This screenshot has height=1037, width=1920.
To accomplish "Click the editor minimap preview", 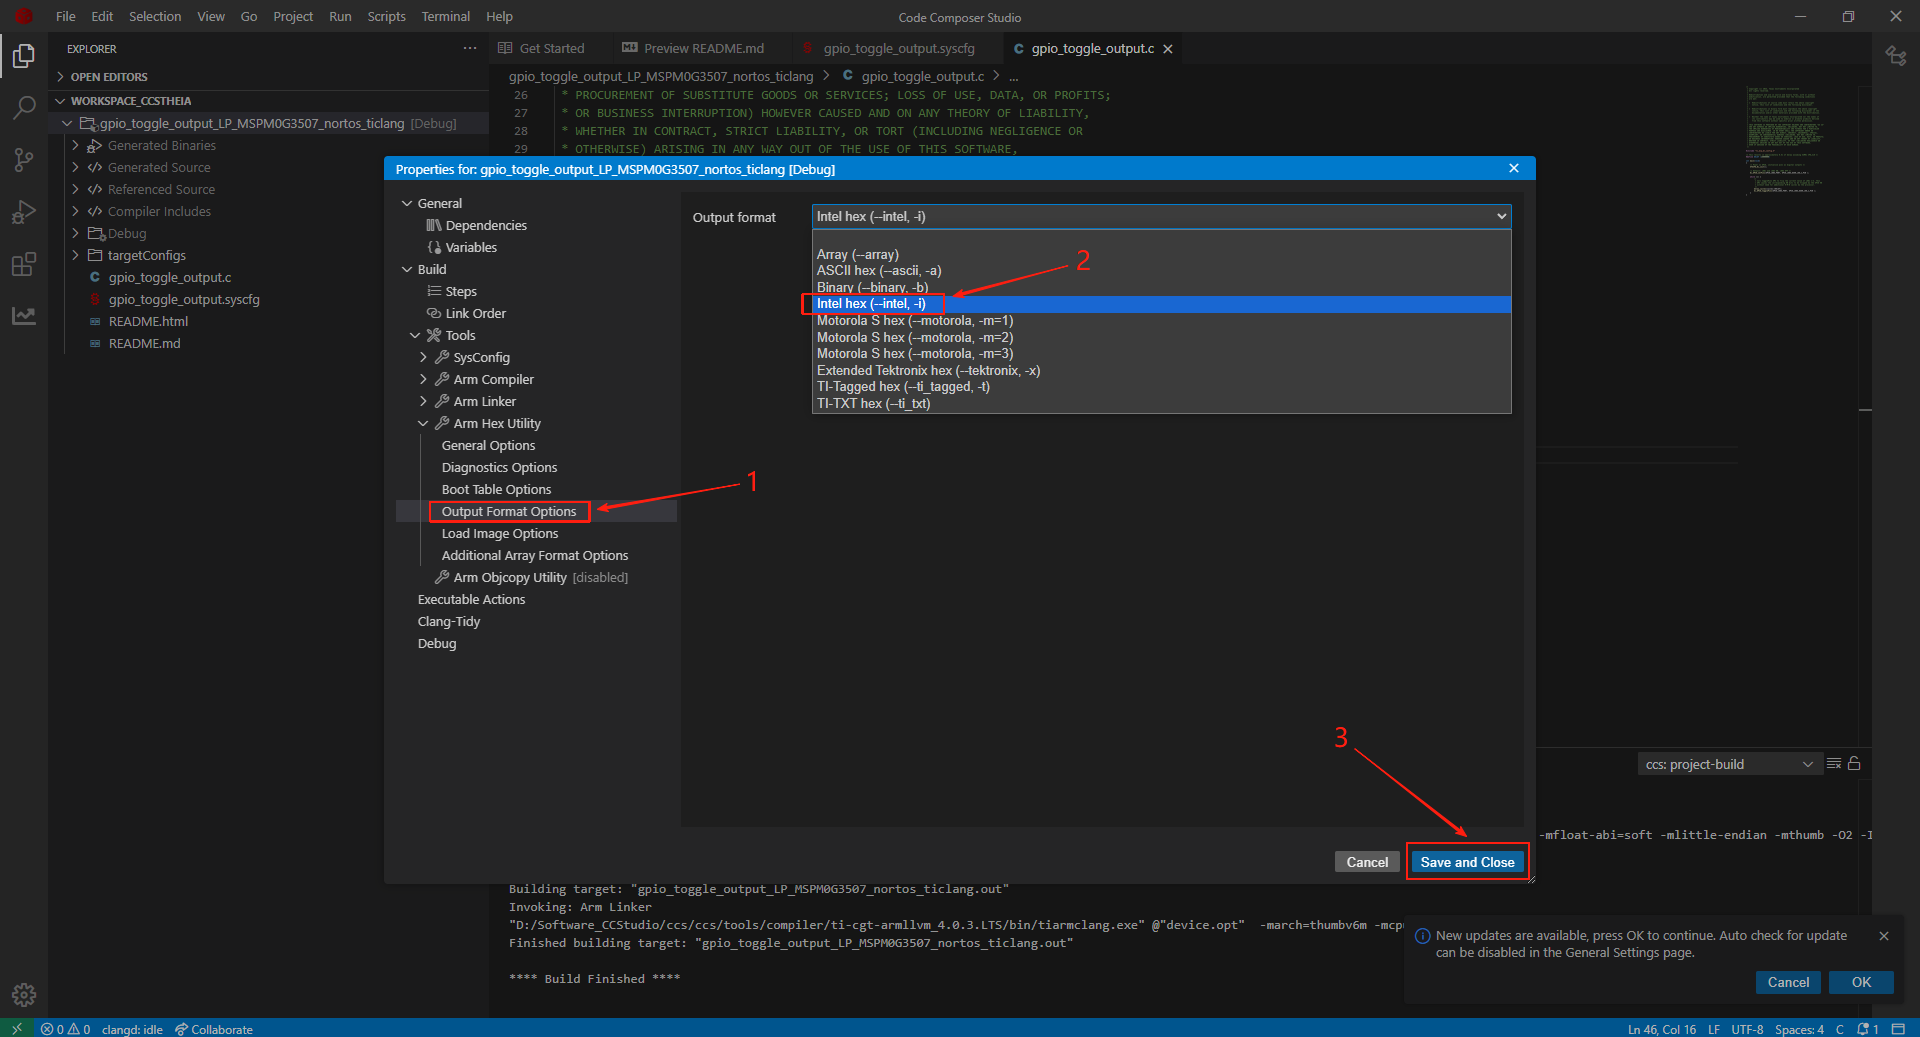I will click(1786, 140).
